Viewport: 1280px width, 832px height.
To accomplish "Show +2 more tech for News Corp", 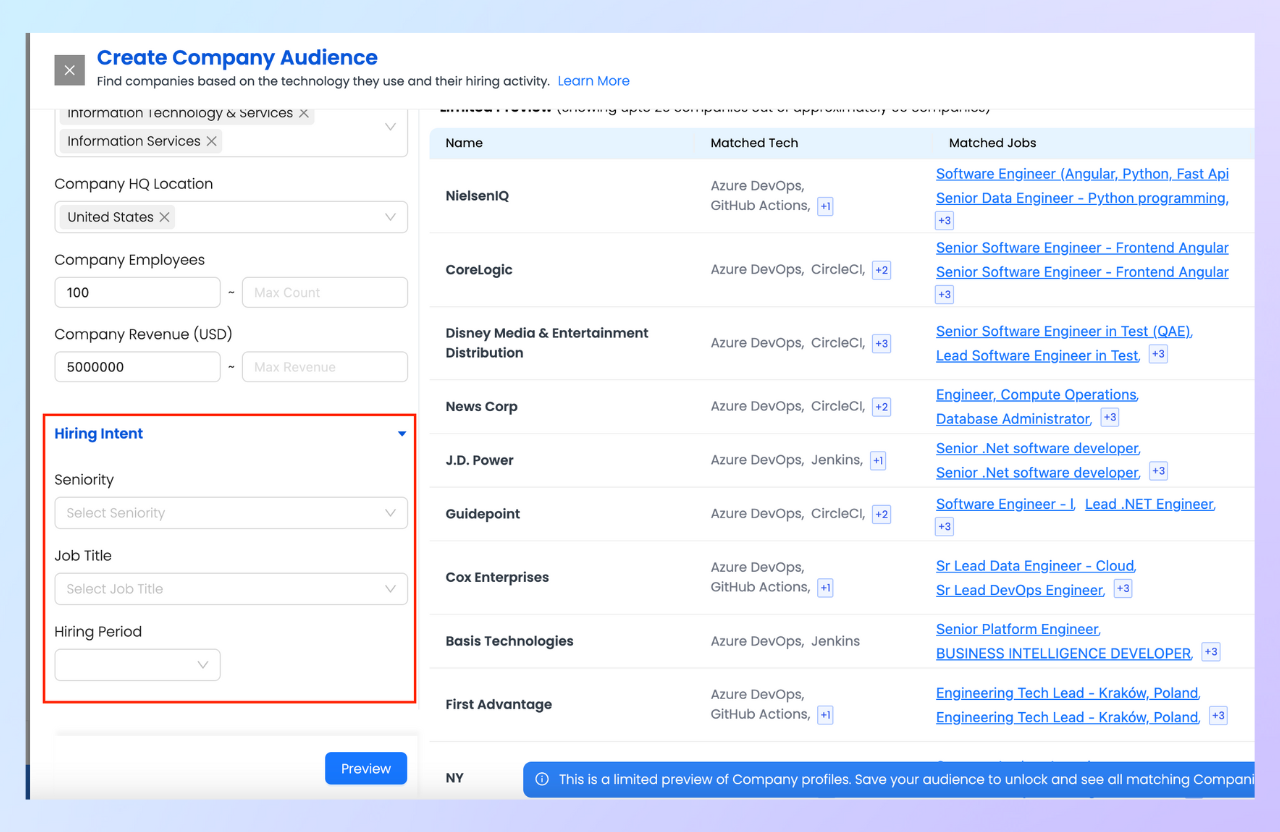I will (881, 407).
